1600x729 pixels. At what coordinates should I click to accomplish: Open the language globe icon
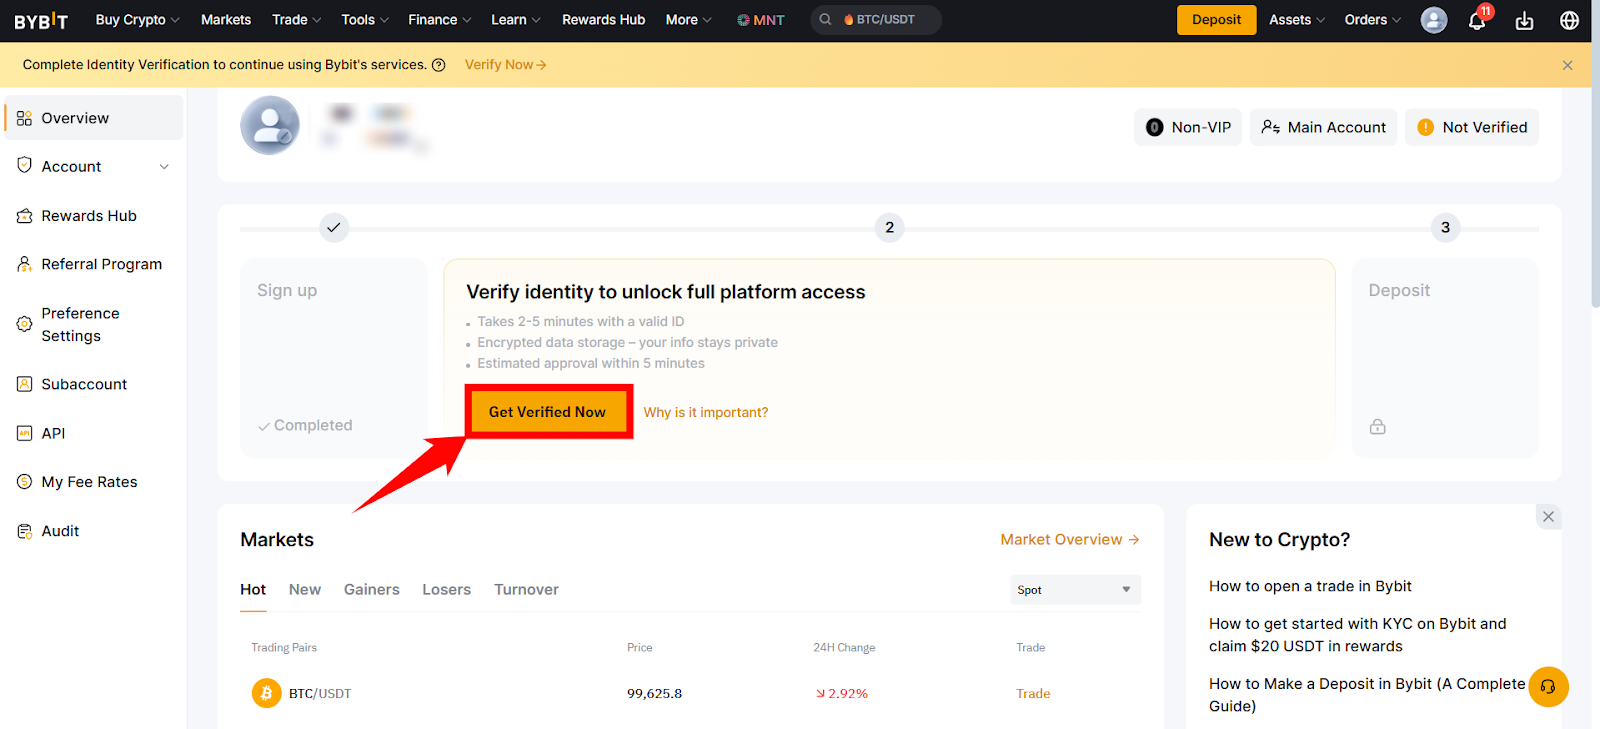point(1570,20)
